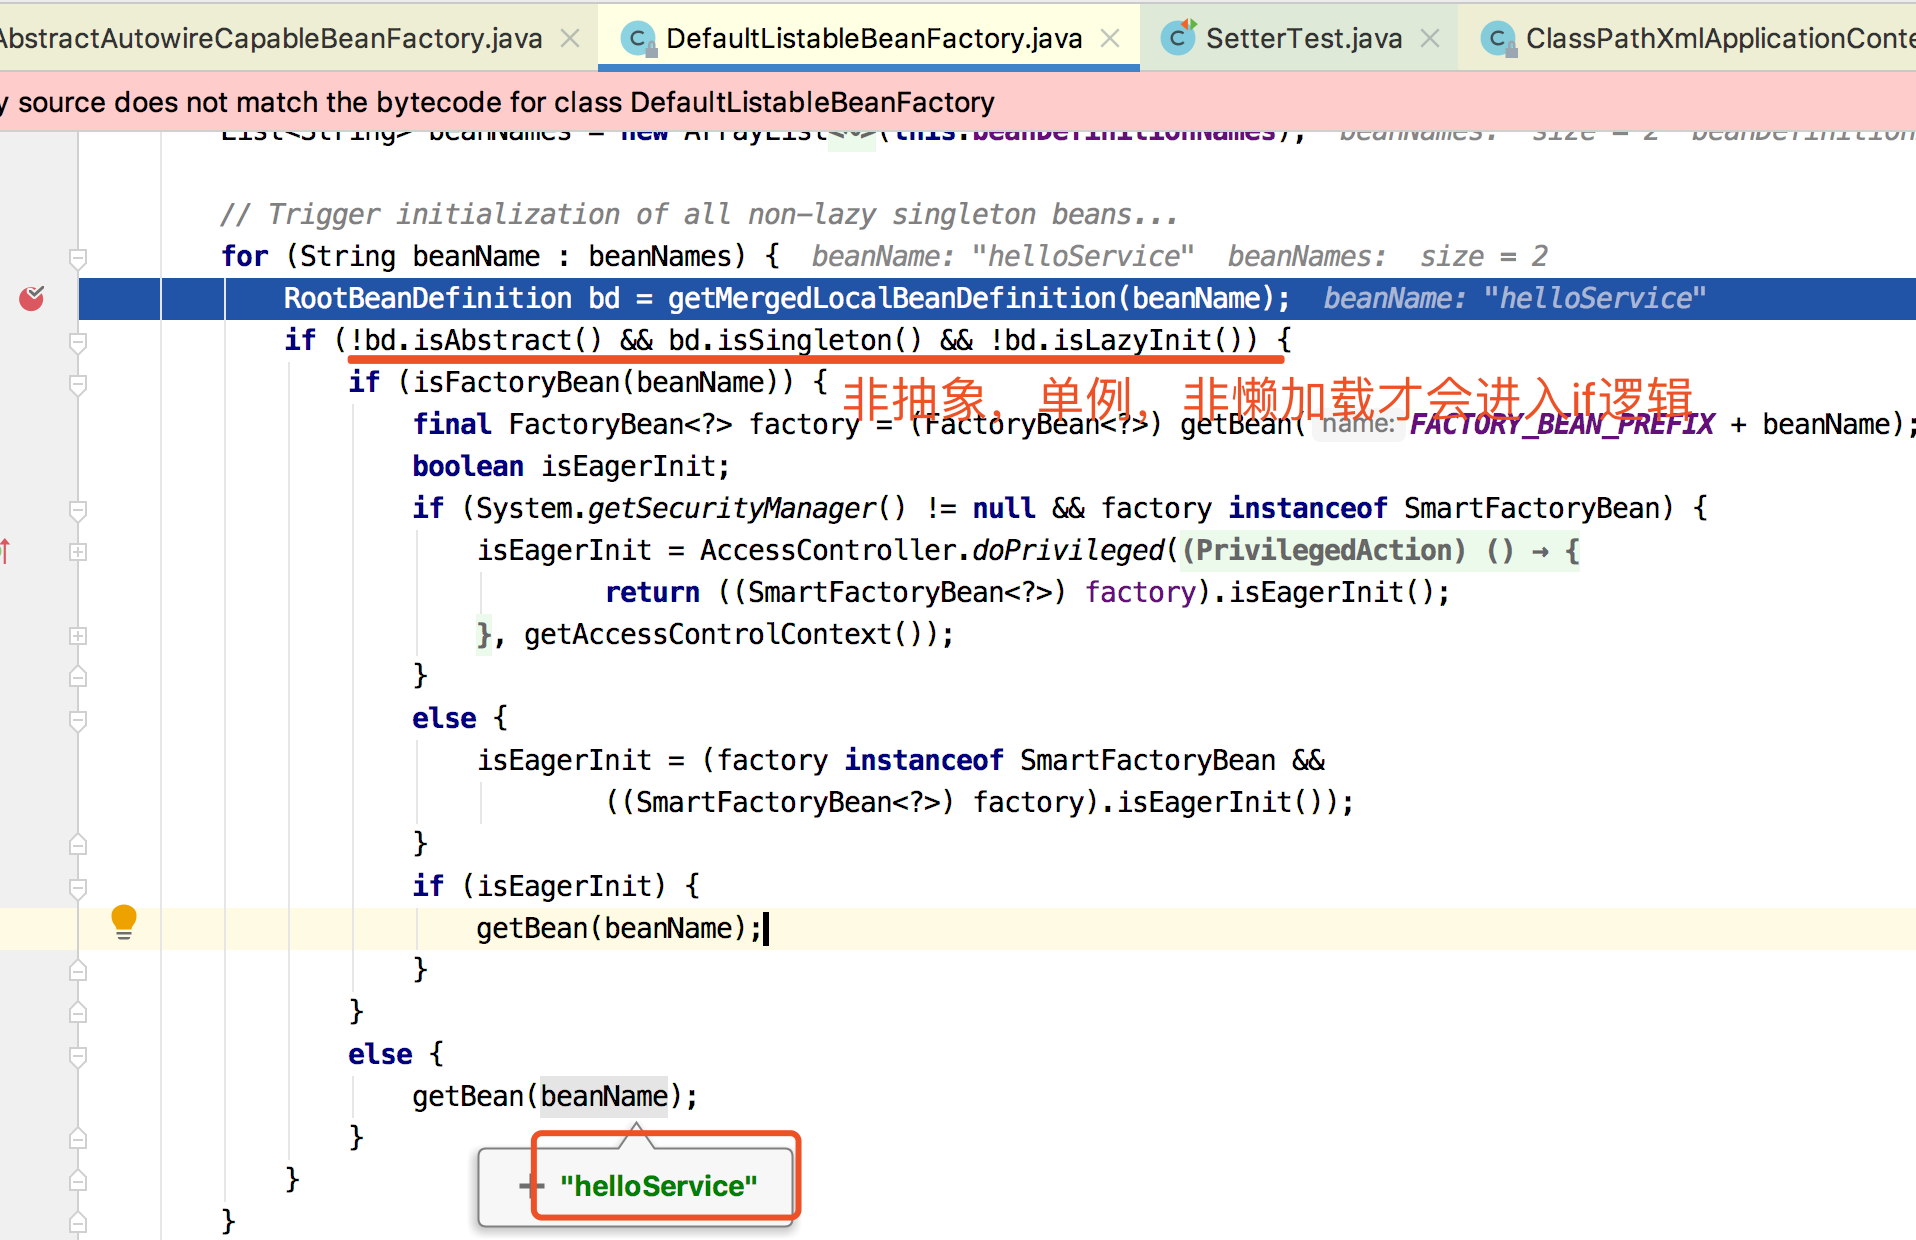The width and height of the screenshot is (1916, 1240).
Task: Click the "helloService" value in the tooltip popup
Action: coord(659,1186)
